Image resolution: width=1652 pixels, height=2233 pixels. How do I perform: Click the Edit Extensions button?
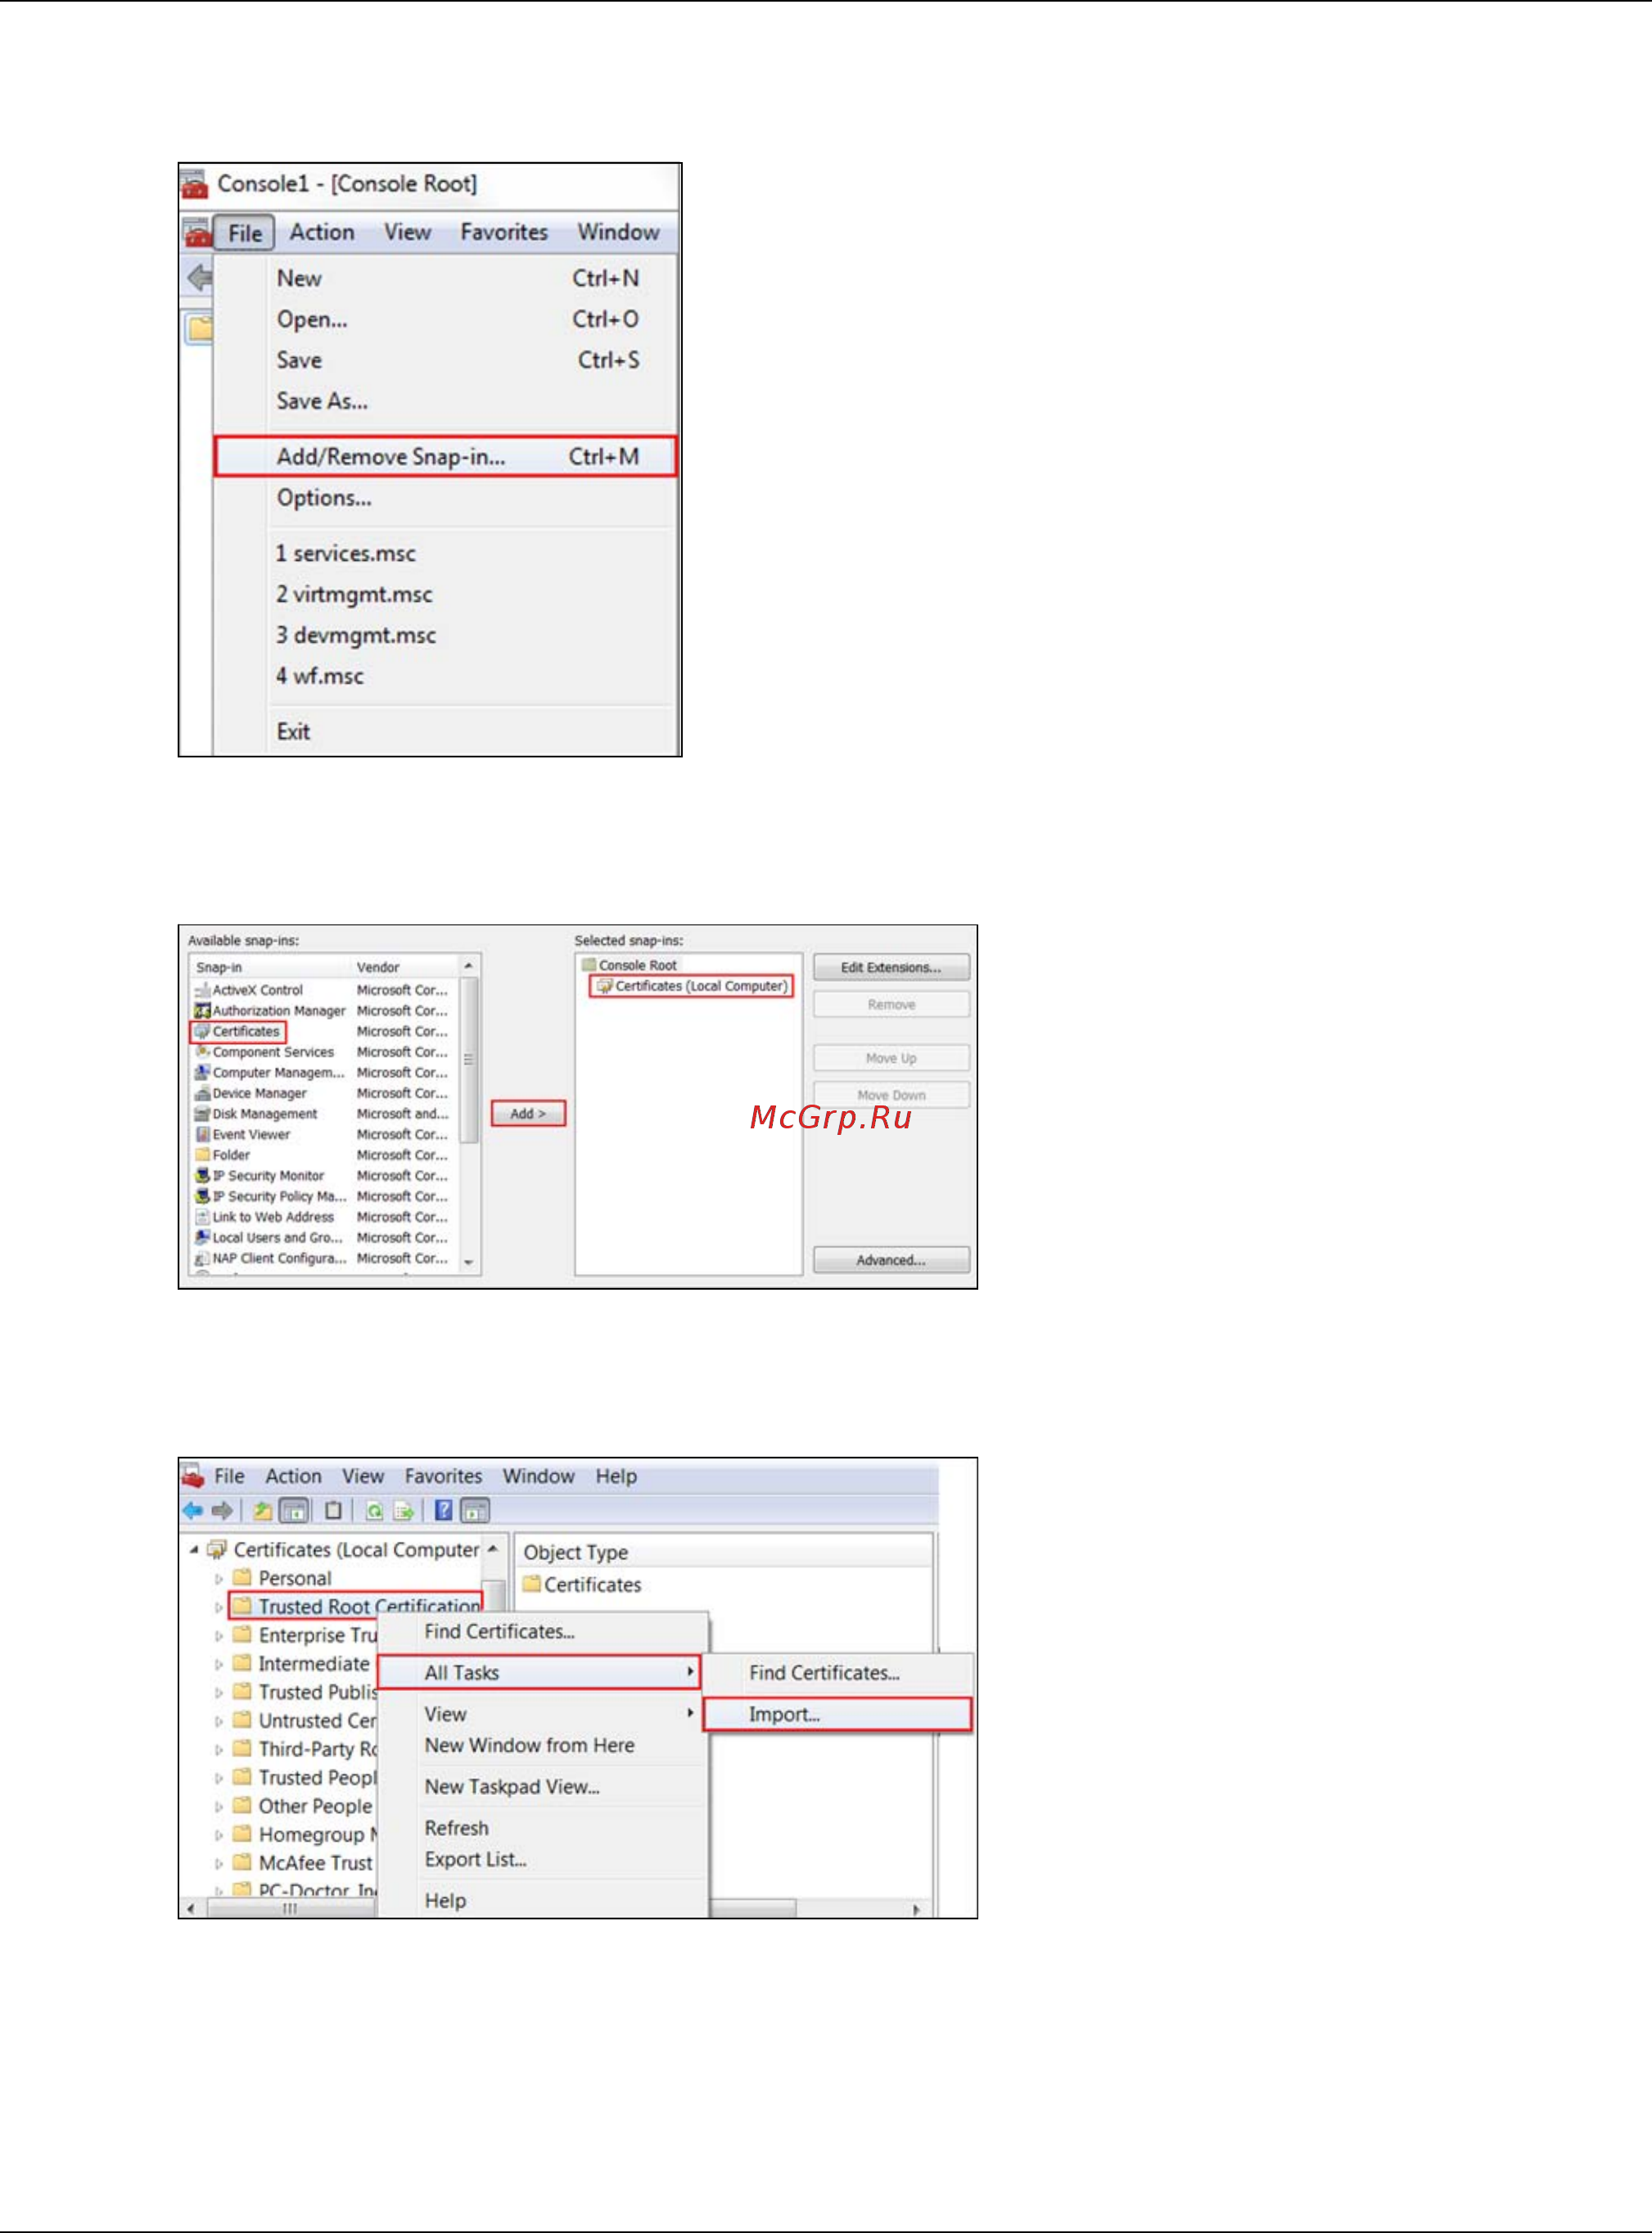[x=891, y=968]
